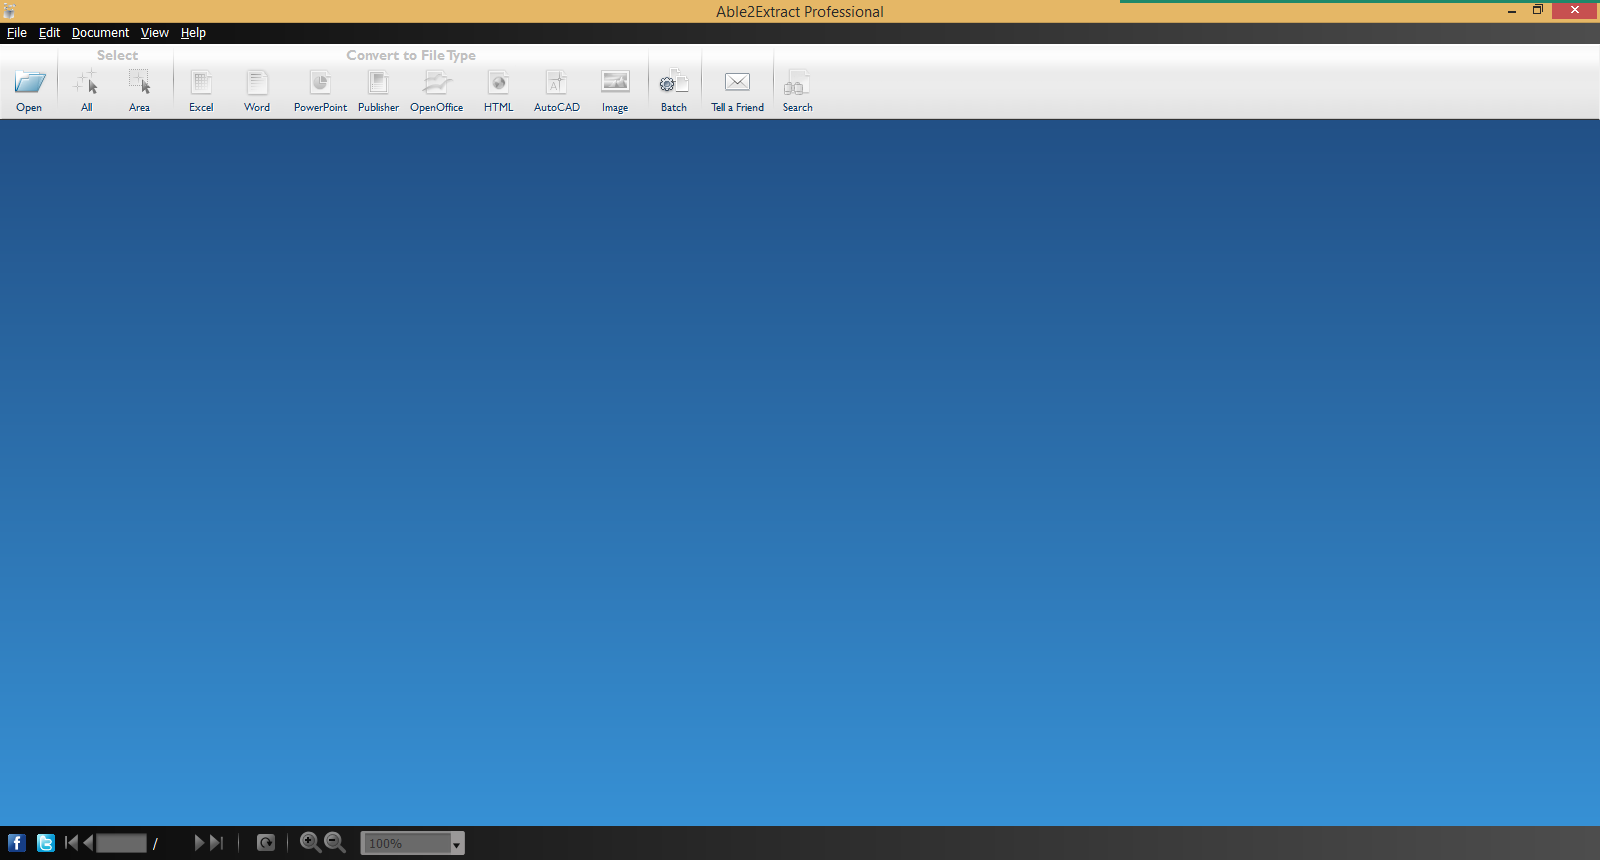1600x860 pixels.
Task: Open the File menu
Action: pos(17,33)
